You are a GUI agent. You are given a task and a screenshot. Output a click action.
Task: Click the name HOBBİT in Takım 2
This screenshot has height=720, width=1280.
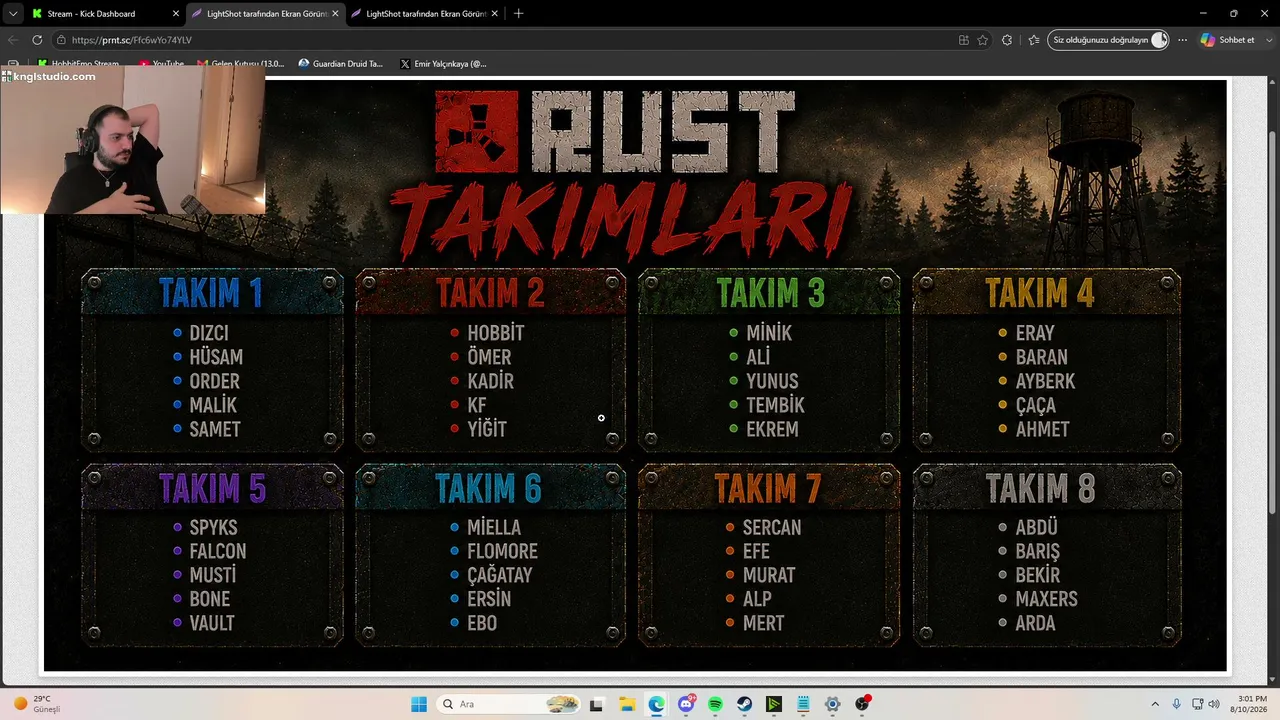point(496,333)
